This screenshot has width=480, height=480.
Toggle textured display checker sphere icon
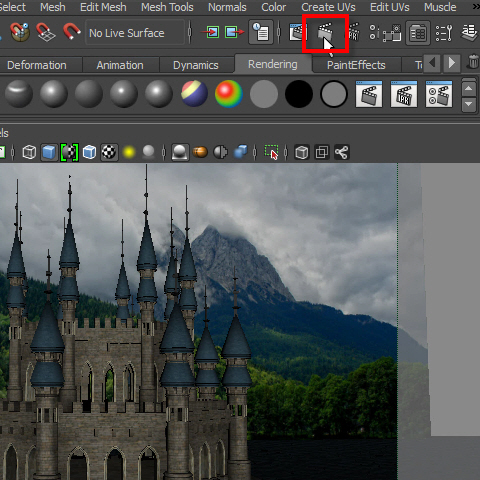coord(109,152)
